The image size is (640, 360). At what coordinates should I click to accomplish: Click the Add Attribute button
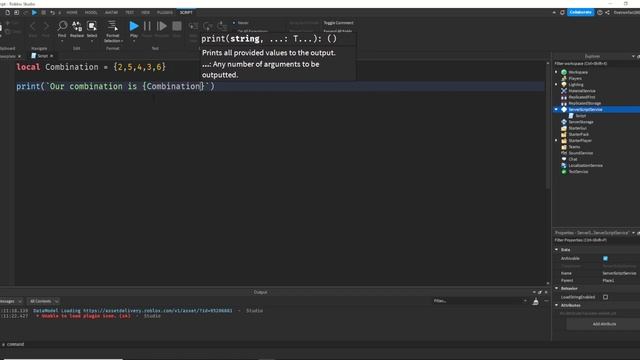[604, 324]
